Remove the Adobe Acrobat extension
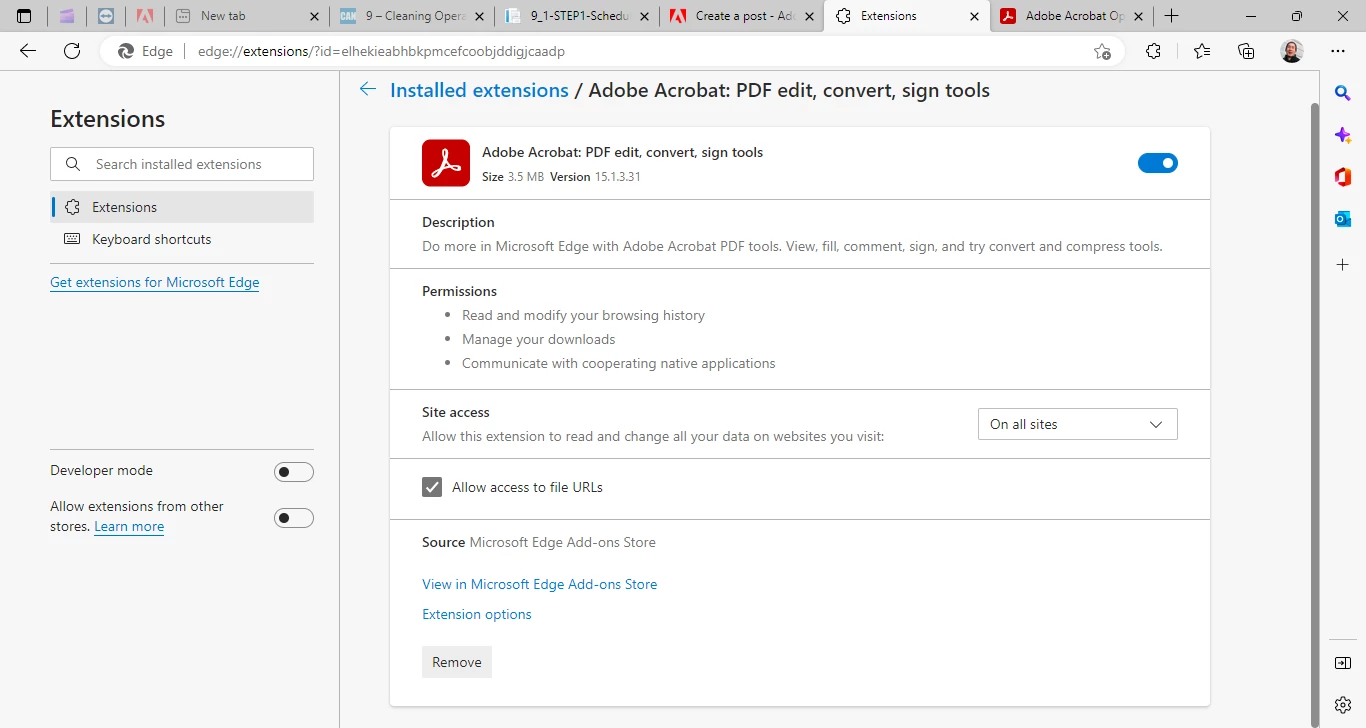 tap(457, 662)
